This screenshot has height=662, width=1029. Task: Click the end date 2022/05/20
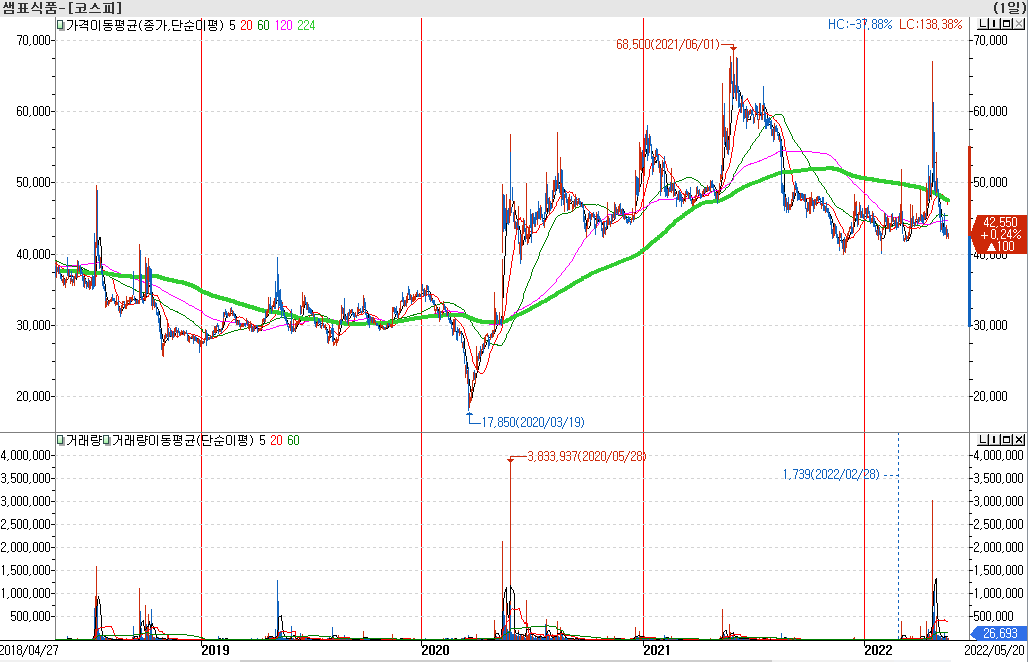pyautogui.click(x=994, y=650)
